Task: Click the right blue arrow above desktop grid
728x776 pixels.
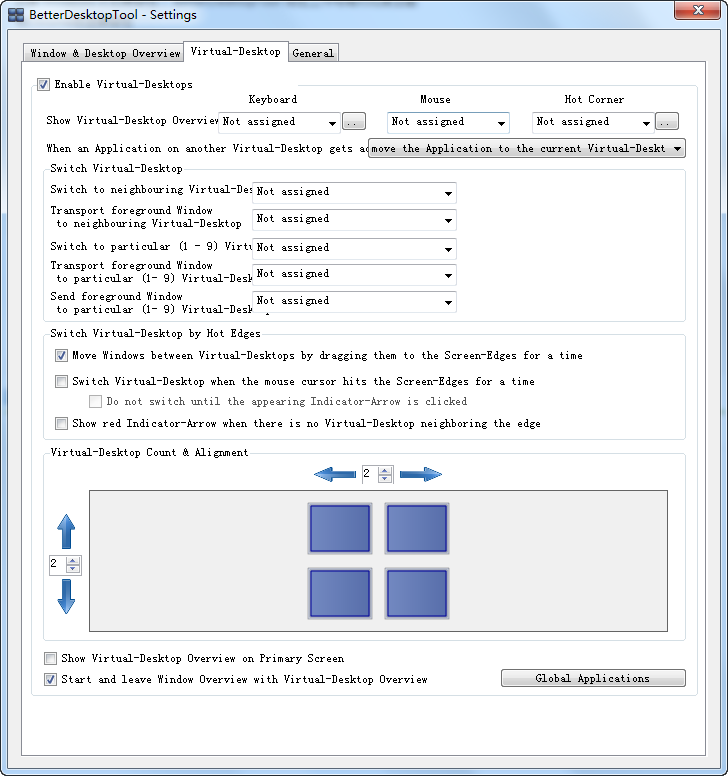Action: (421, 475)
